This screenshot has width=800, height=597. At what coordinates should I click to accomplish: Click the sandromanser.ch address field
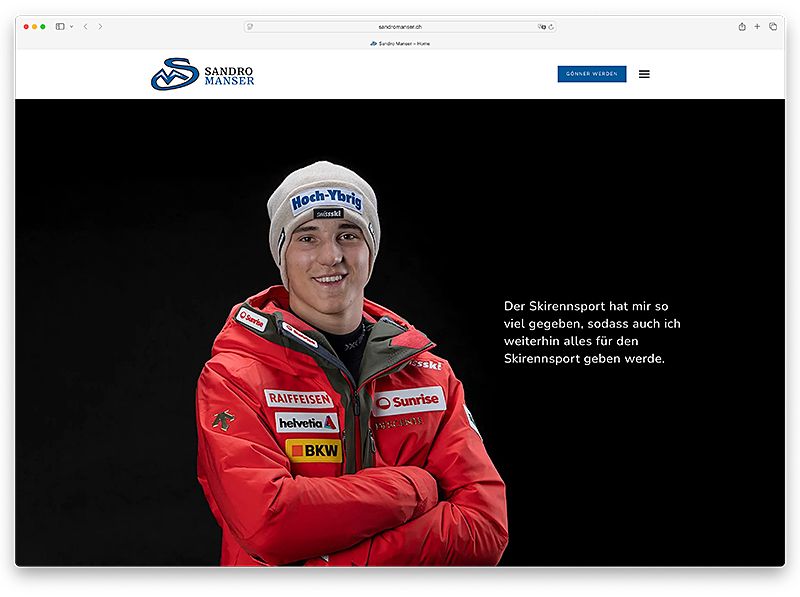pos(400,27)
